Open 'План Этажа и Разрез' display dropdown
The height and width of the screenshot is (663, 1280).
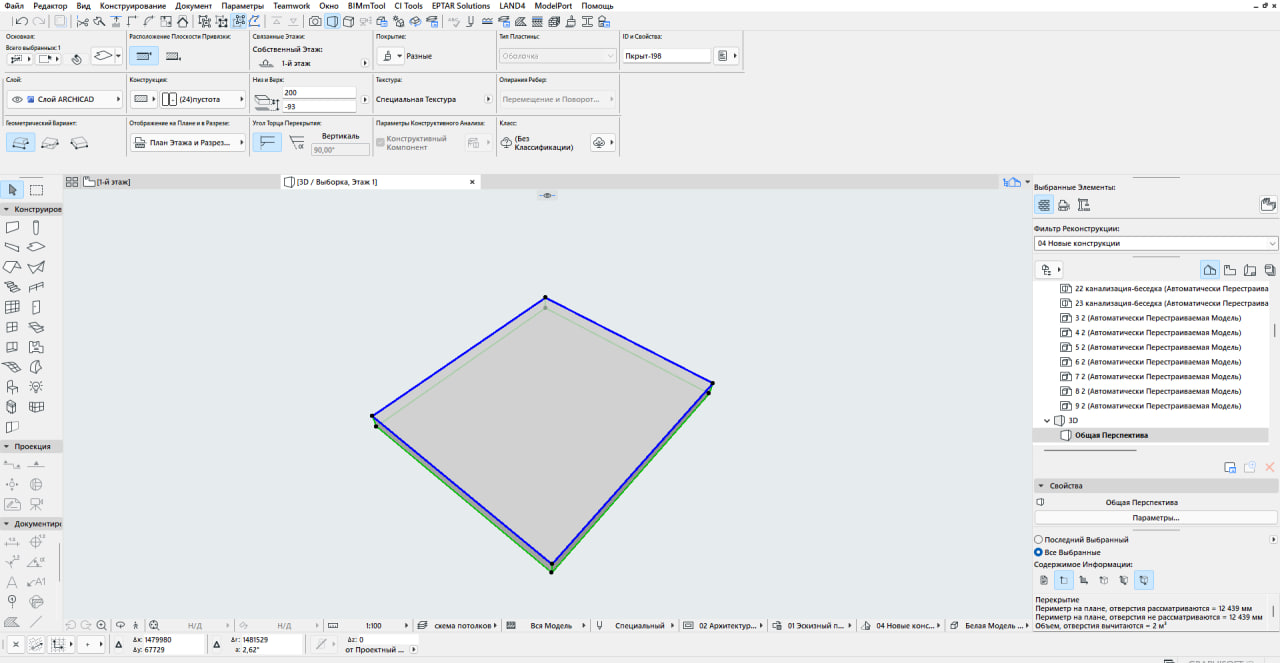(x=187, y=142)
